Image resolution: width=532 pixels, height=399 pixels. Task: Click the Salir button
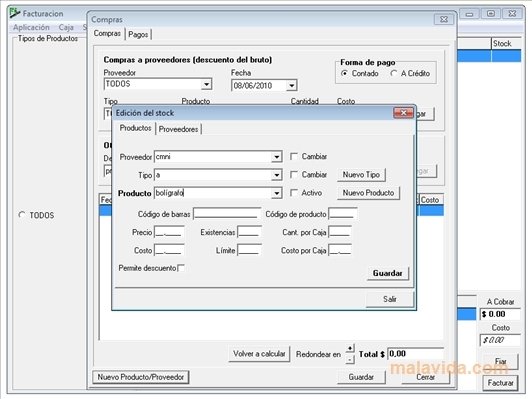(390, 299)
